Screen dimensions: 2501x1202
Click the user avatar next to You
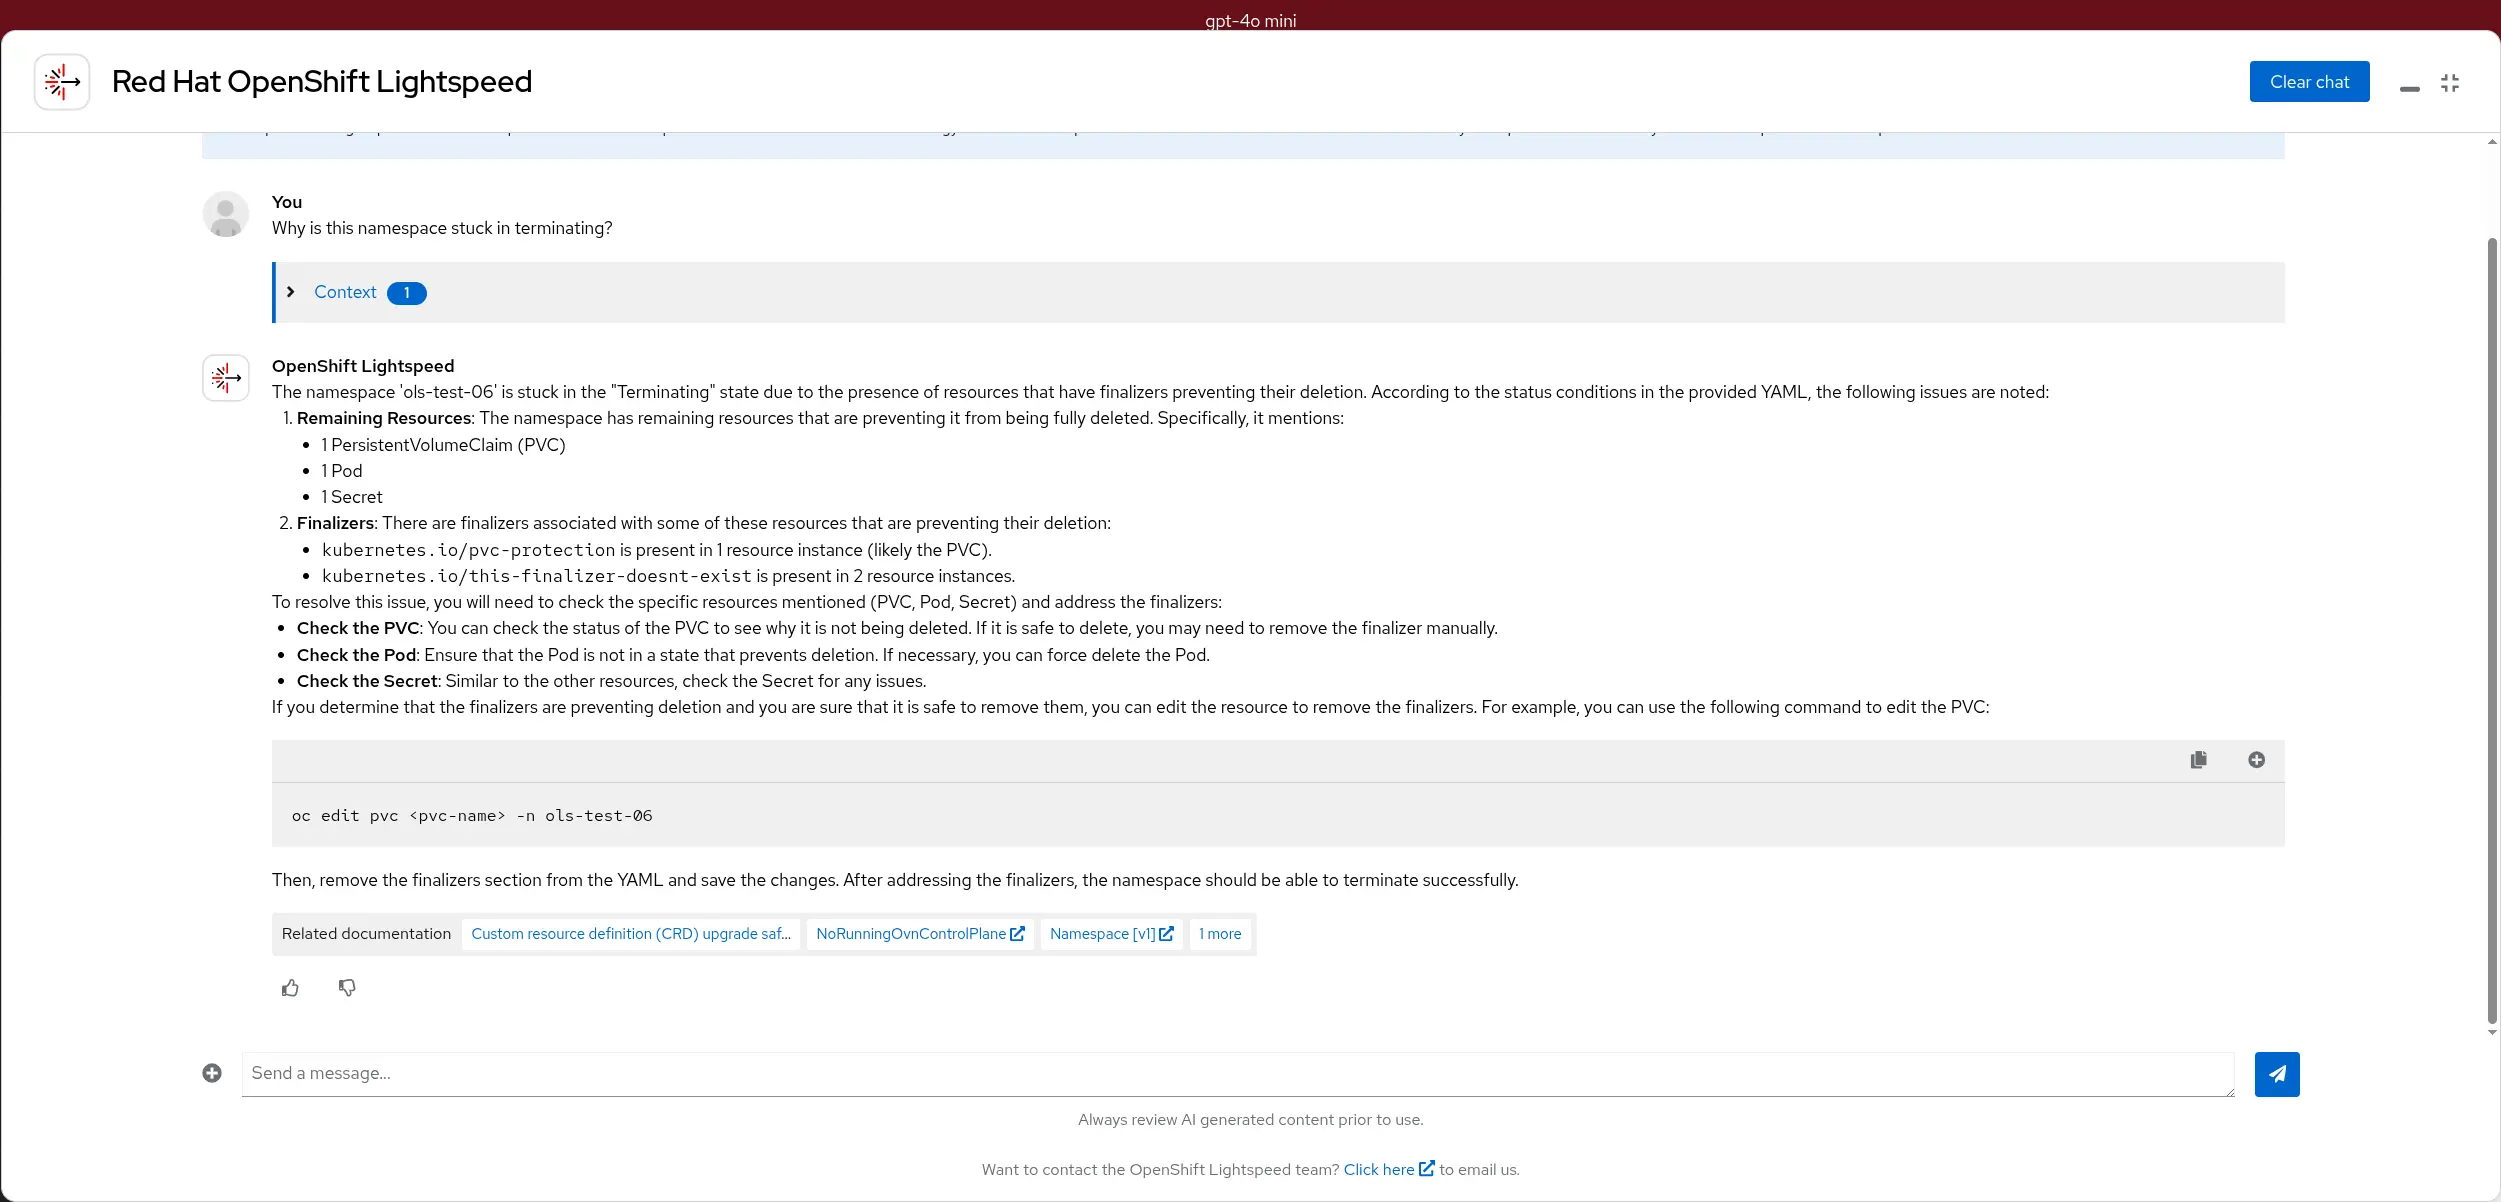(226, 214)
